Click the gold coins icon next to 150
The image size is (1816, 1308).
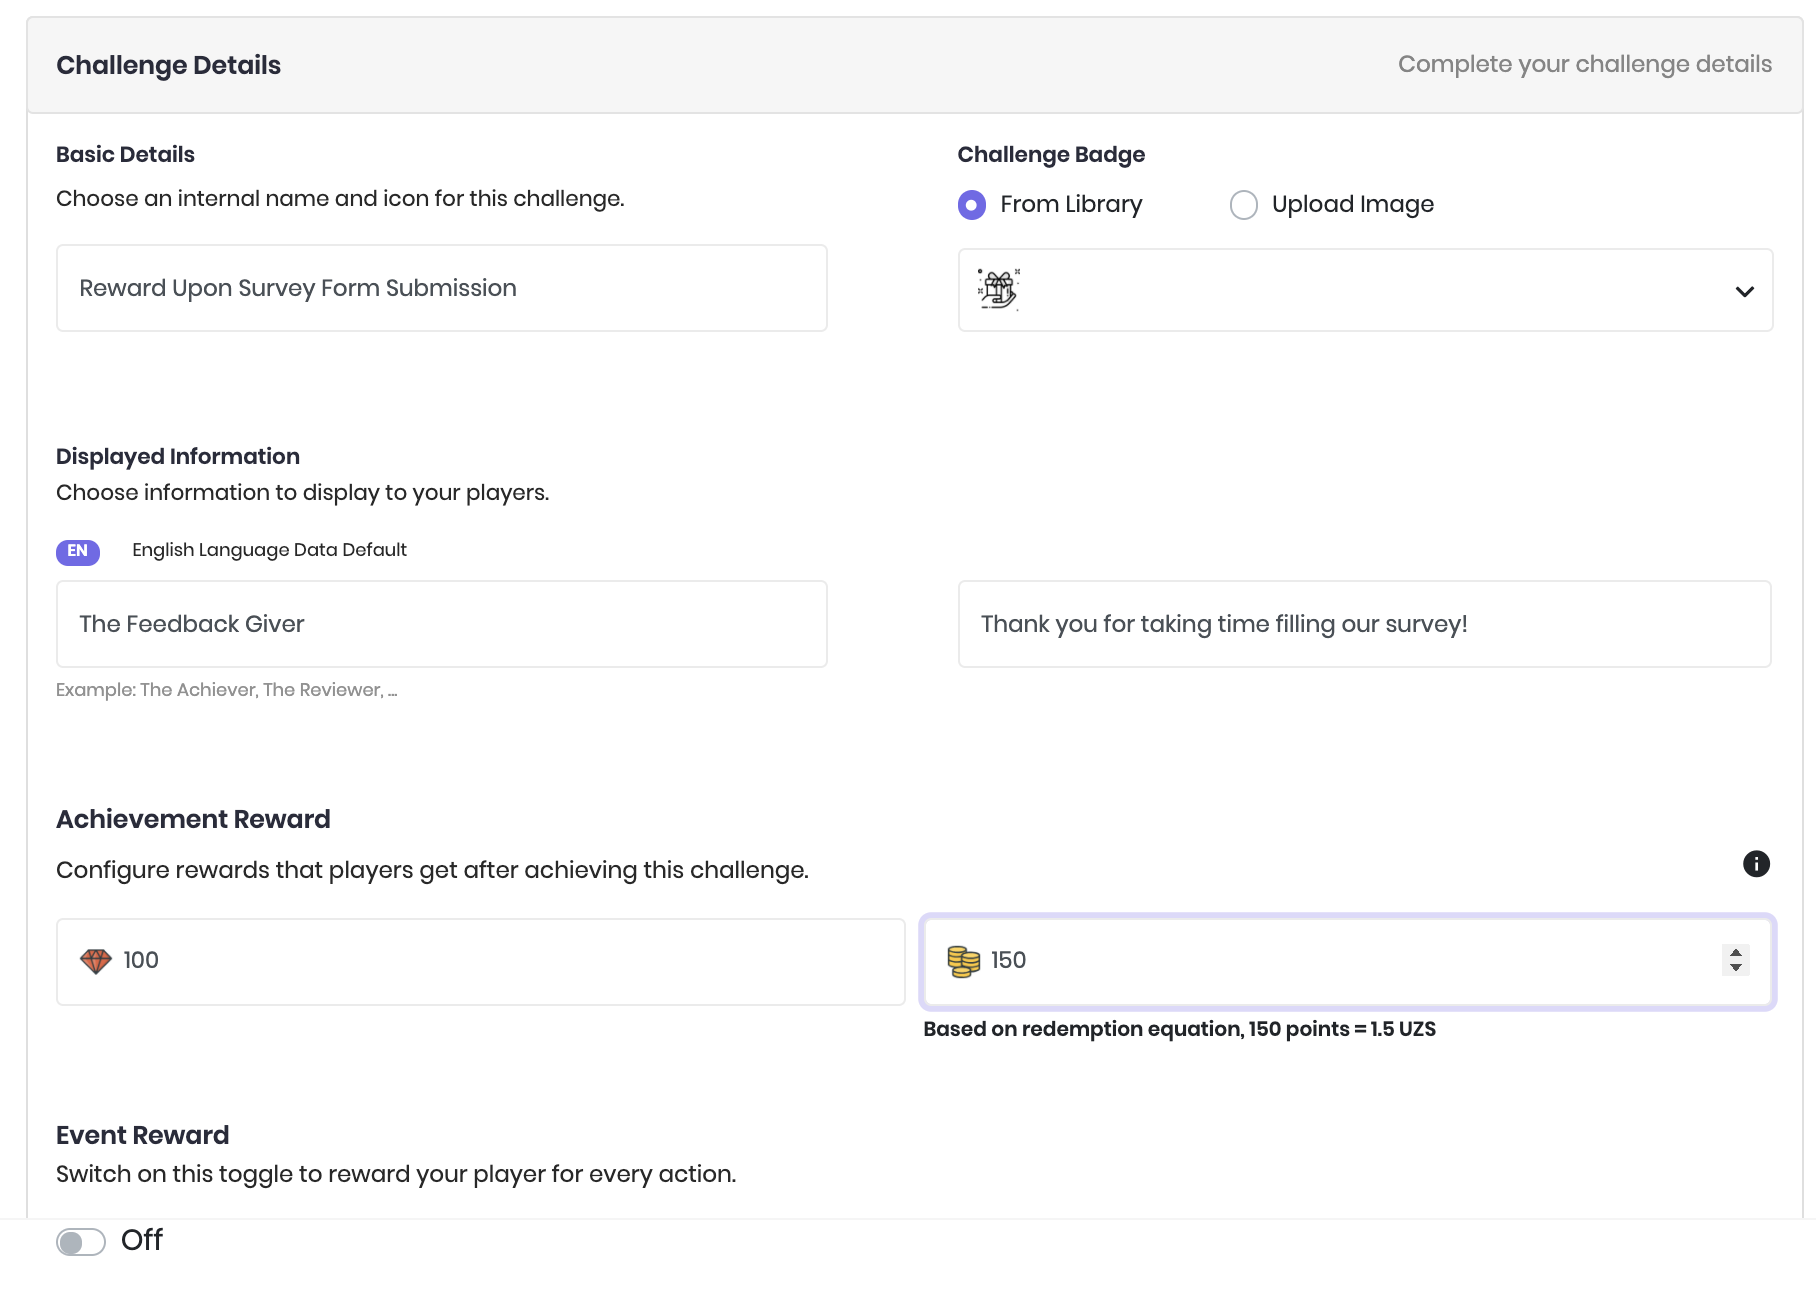(x=964, y=961)
